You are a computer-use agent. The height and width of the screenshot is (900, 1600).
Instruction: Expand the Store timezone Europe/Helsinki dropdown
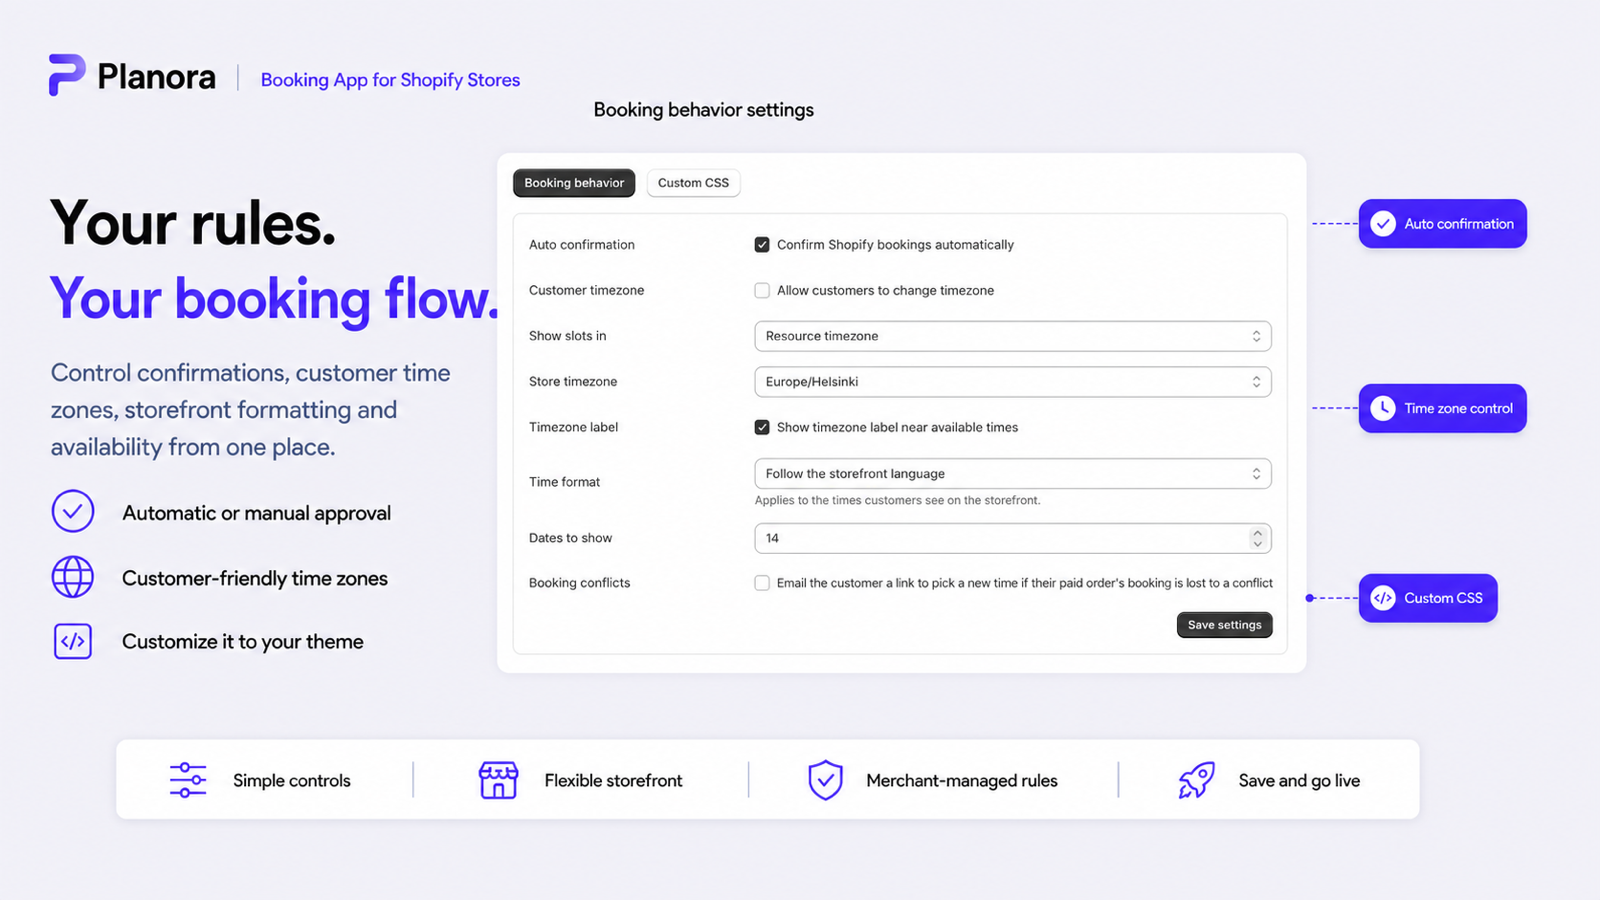tap(1013, 382)
